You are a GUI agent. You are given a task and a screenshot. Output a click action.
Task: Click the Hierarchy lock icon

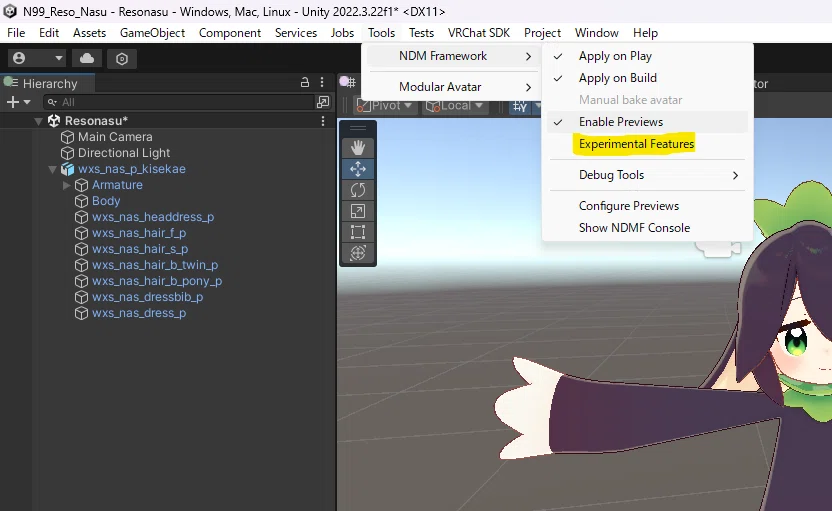[305, 82]
